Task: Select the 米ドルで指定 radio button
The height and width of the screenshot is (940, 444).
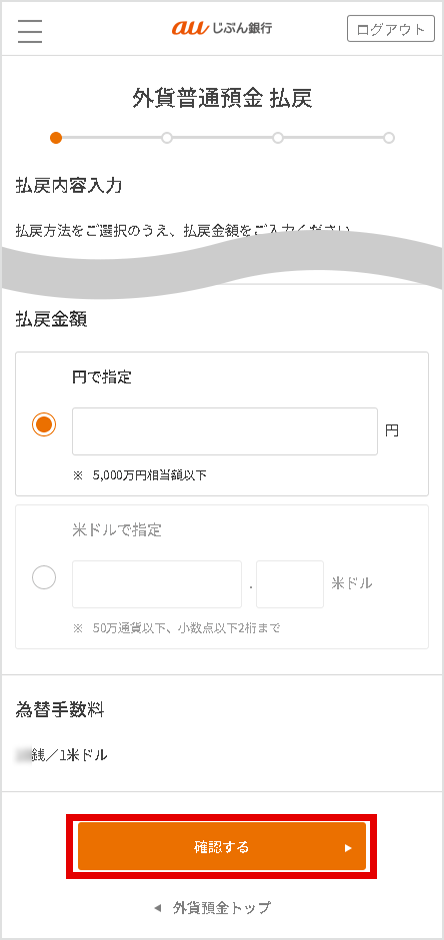Action: tap(44, 578)
